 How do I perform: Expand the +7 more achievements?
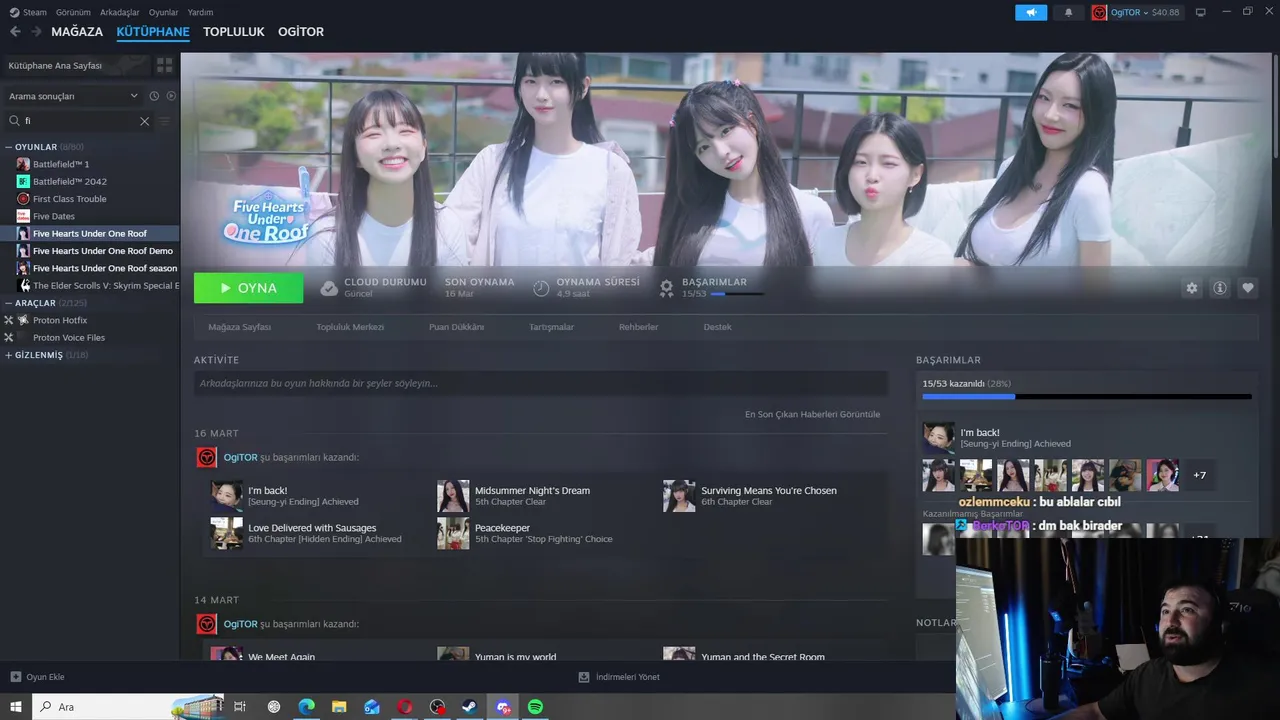(x=1200, y=475)
